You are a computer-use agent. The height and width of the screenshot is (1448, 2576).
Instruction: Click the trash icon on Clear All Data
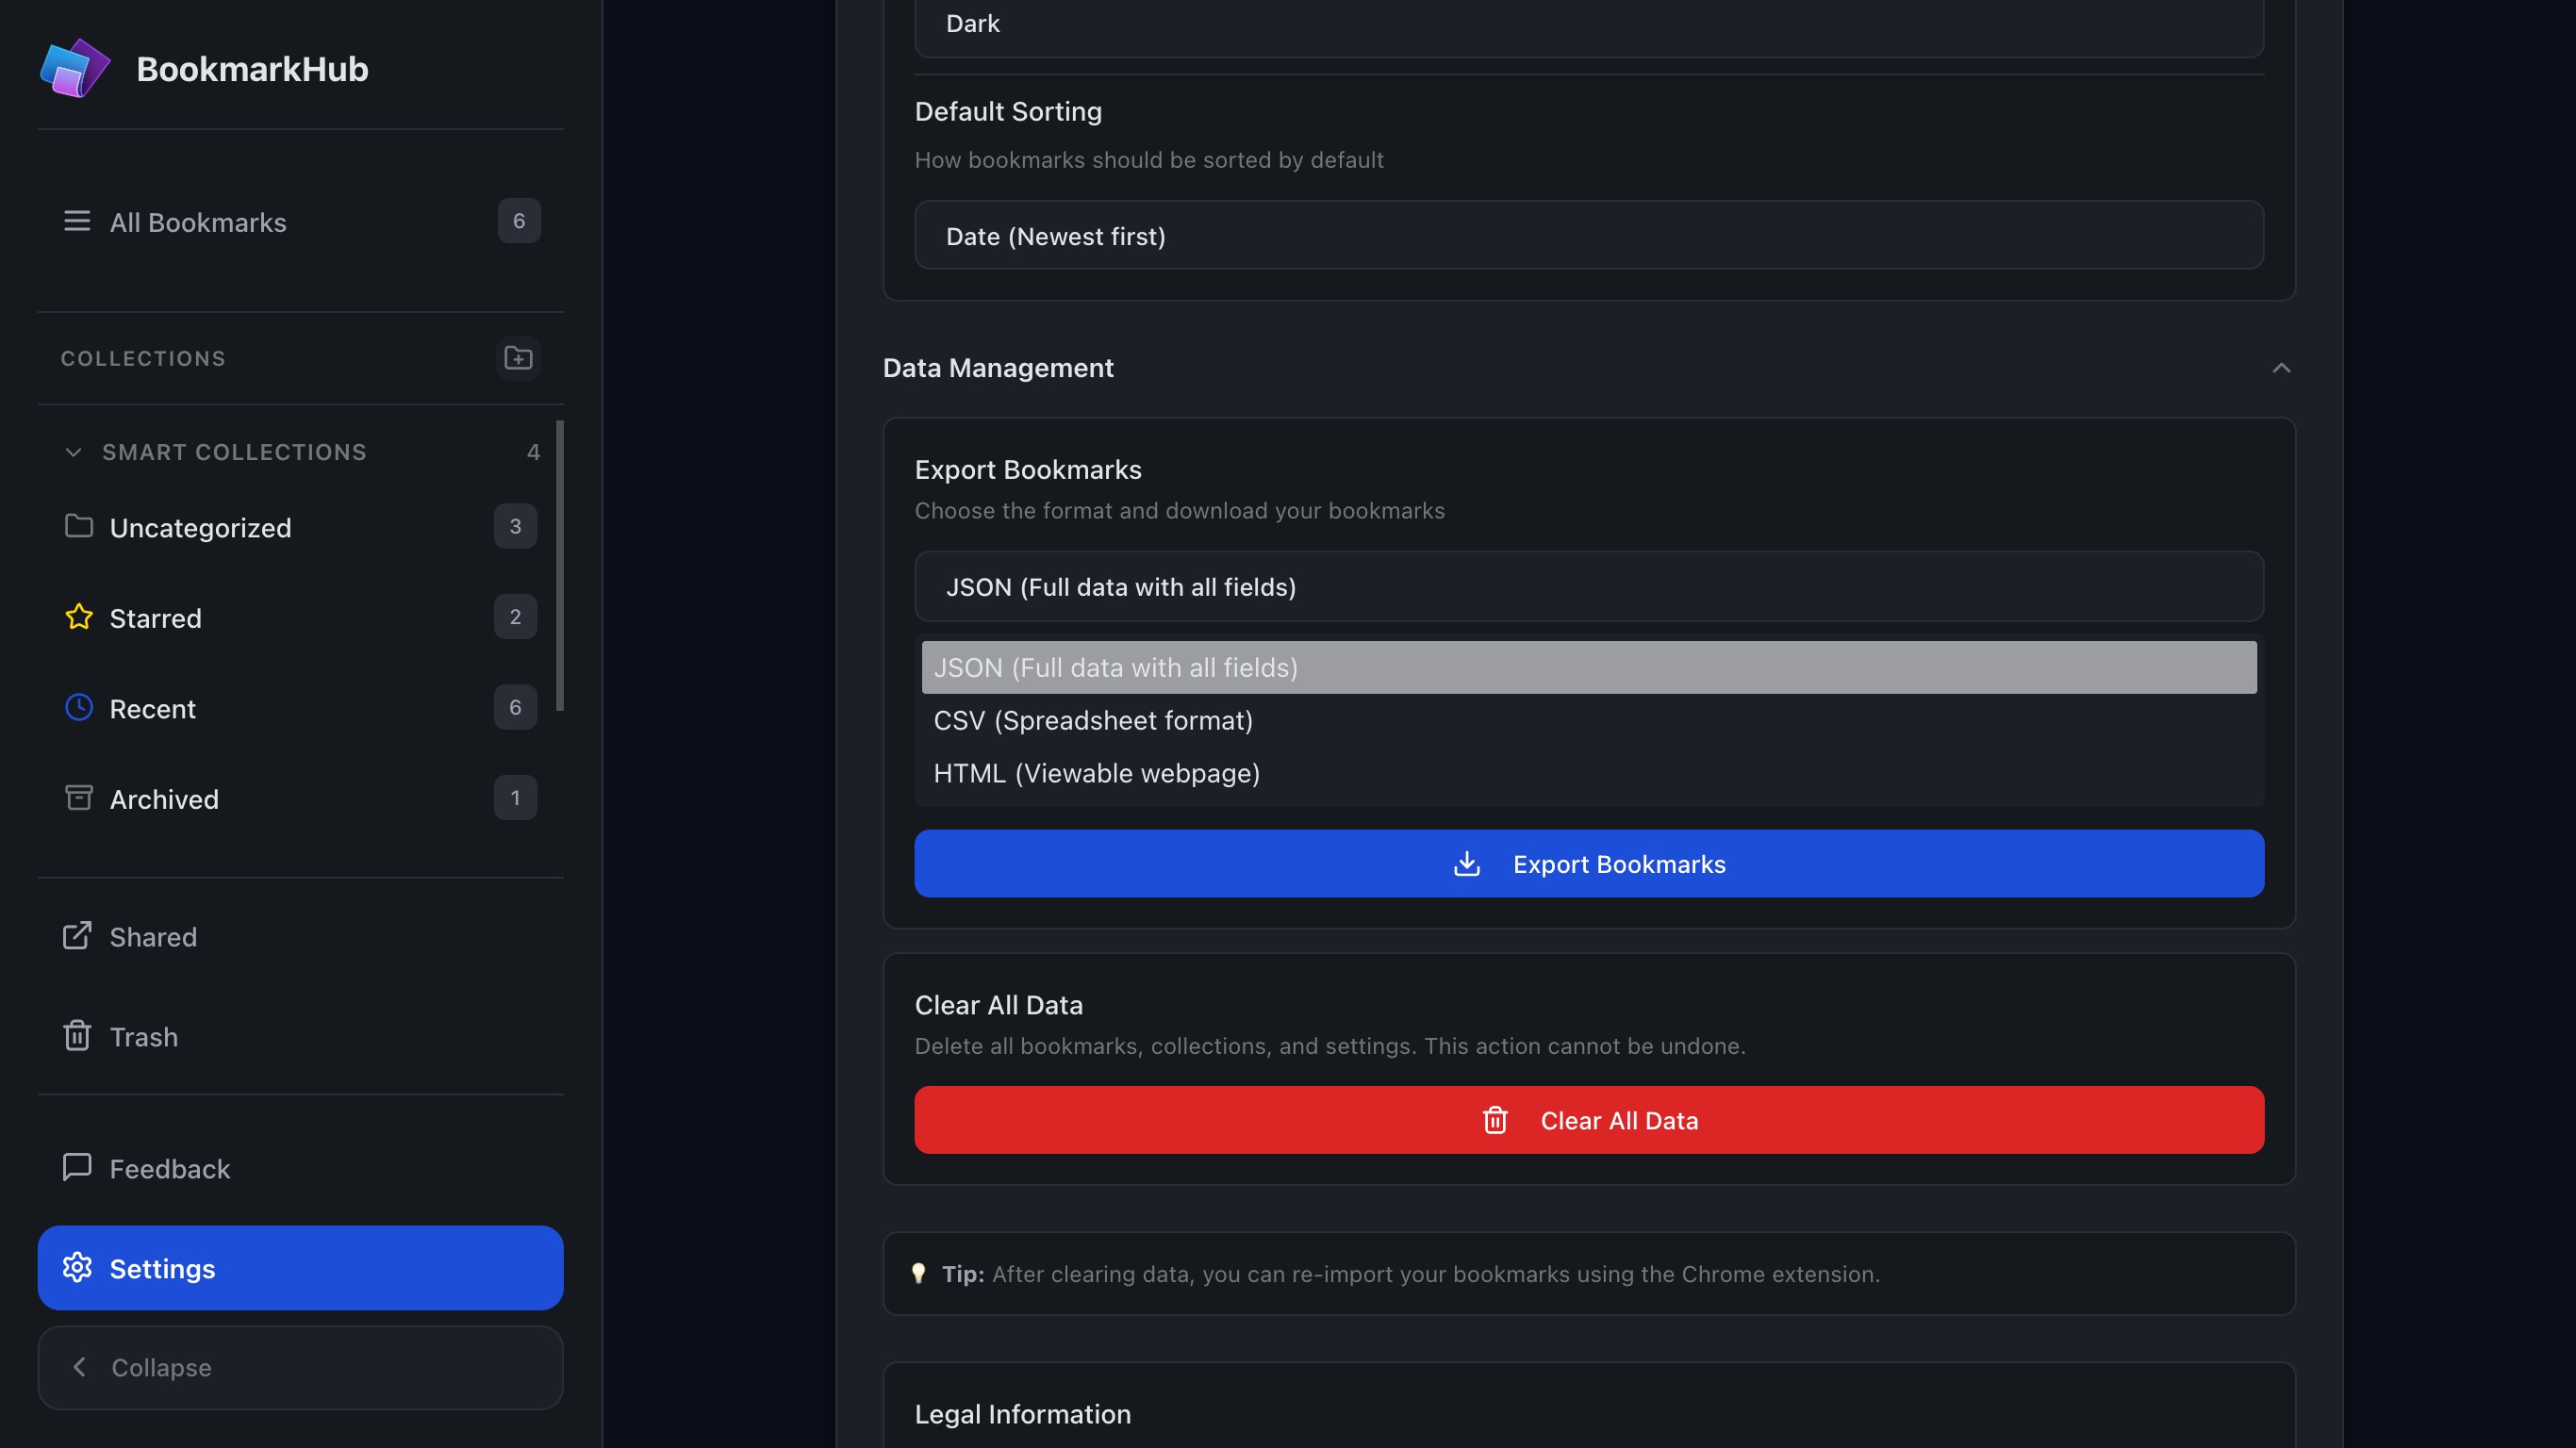(x=1495, y=1120)
